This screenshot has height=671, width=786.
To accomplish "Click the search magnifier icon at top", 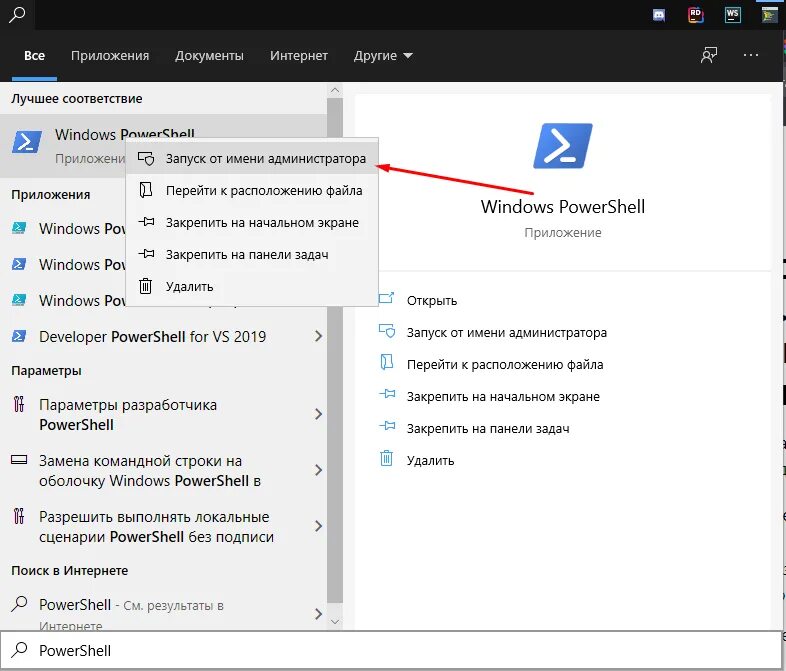I will (18, 14).
